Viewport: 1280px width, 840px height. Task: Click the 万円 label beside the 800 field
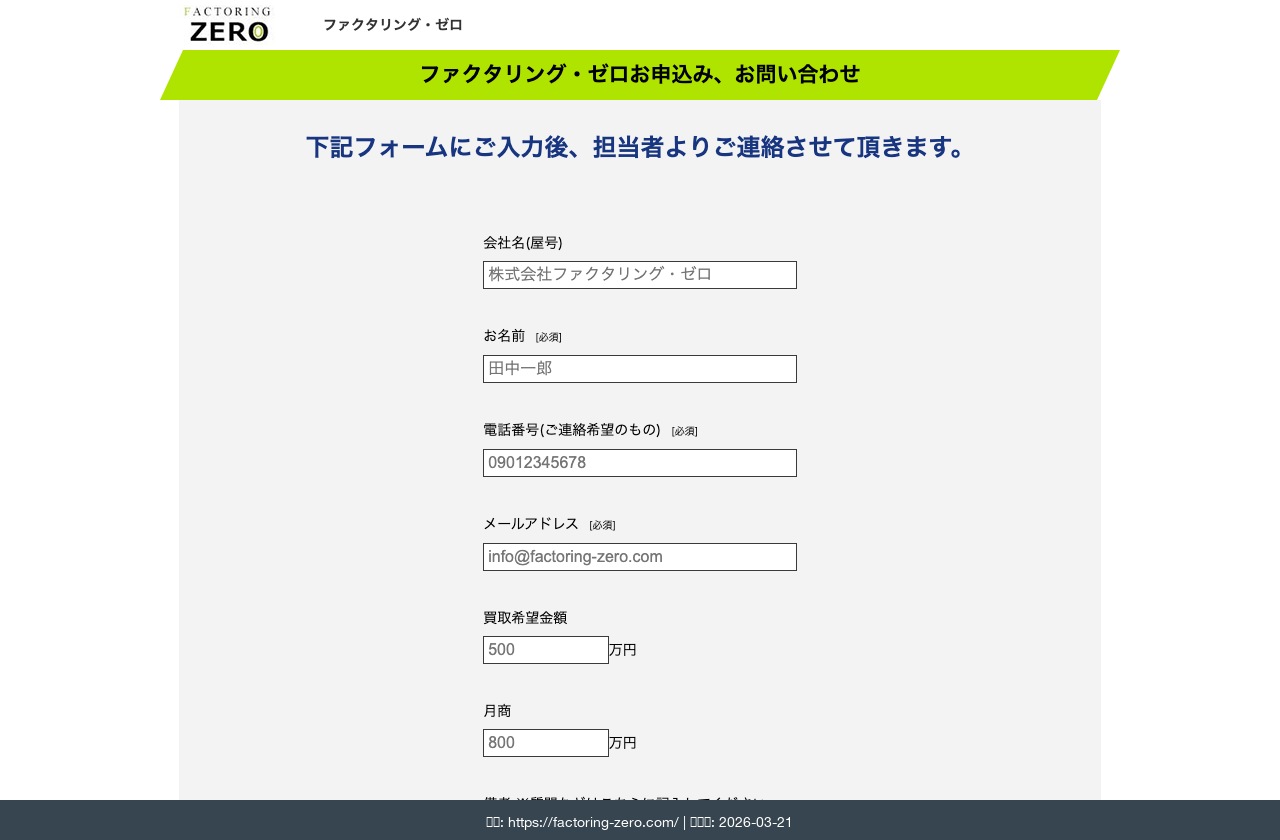point(624,742)
